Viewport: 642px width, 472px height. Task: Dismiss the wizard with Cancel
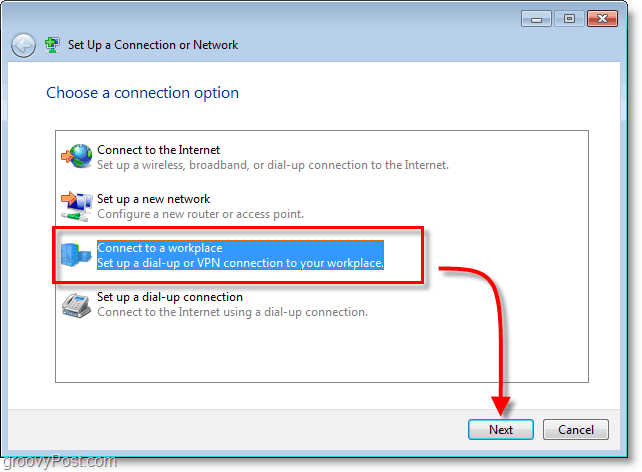[576, 429]
